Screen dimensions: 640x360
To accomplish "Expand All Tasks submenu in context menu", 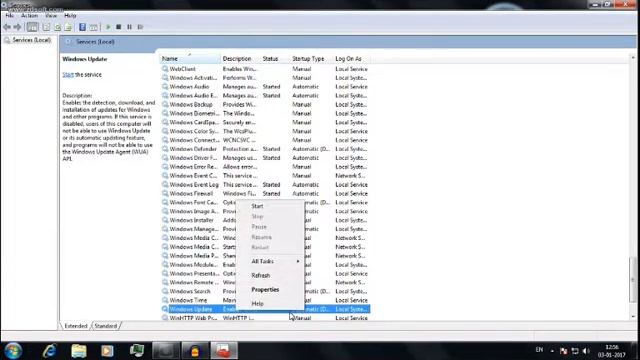I will click(x=270, y=261).
